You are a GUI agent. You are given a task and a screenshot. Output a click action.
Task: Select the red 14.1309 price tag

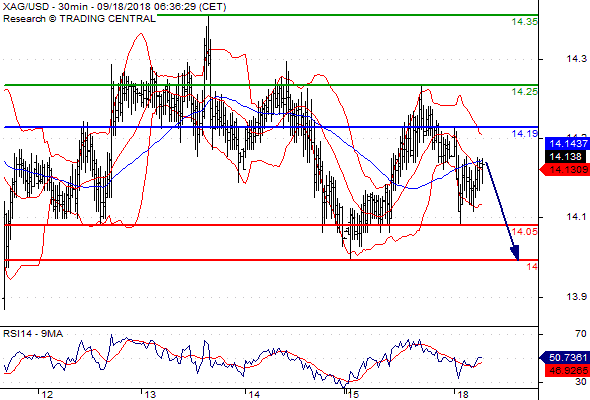point(565,170)
